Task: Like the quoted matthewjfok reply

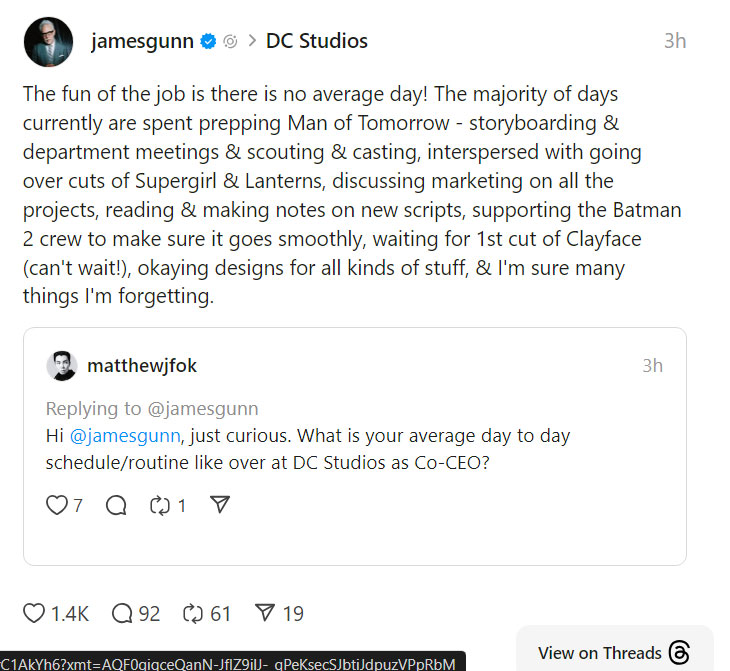Action: coord(57,505)
